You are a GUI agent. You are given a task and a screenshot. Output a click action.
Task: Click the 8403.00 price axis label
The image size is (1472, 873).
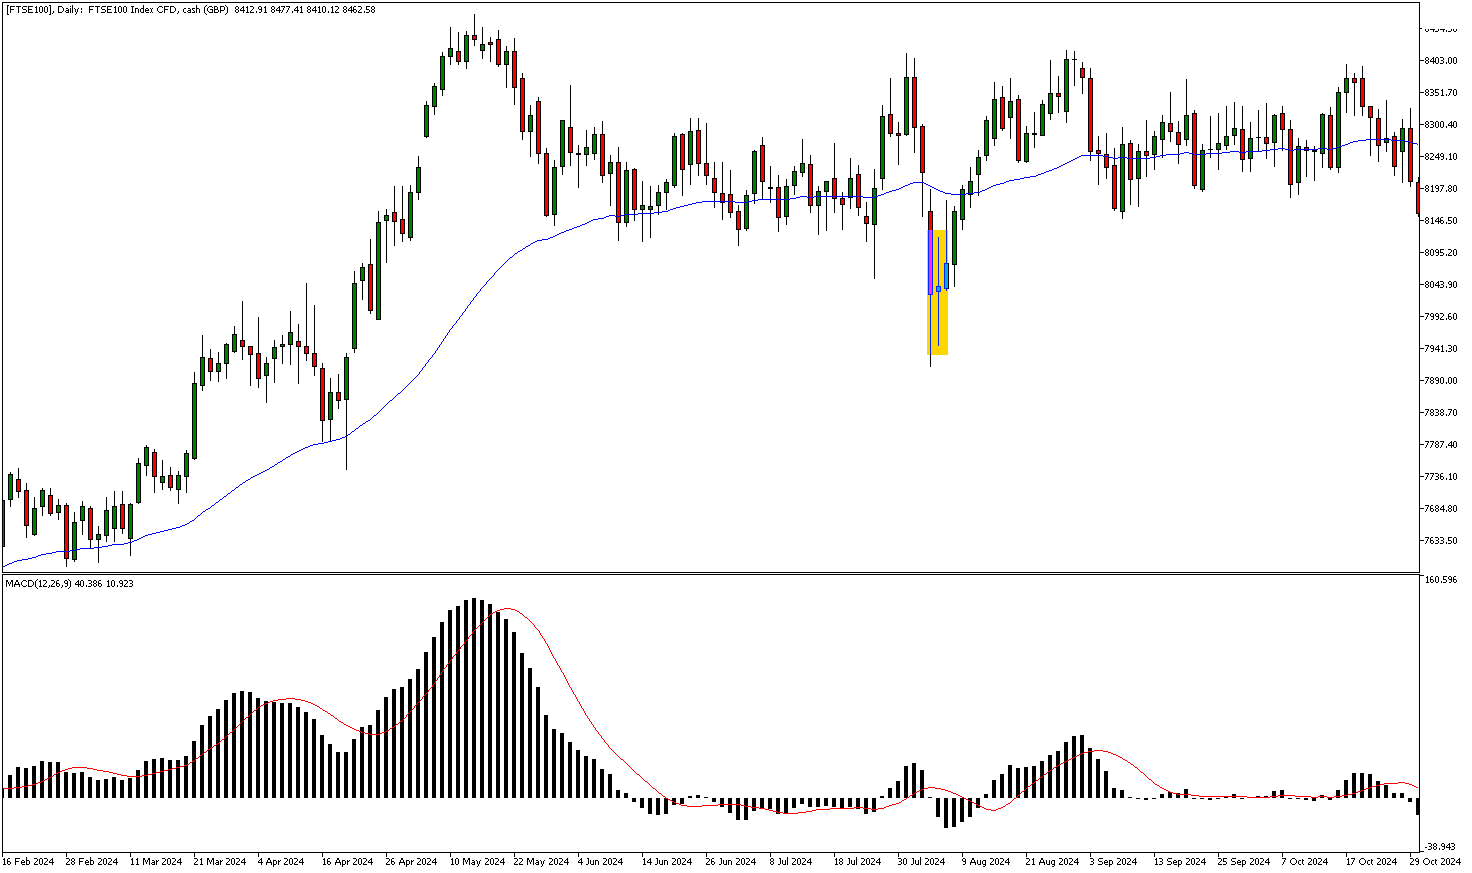[x=1440, y=61]
